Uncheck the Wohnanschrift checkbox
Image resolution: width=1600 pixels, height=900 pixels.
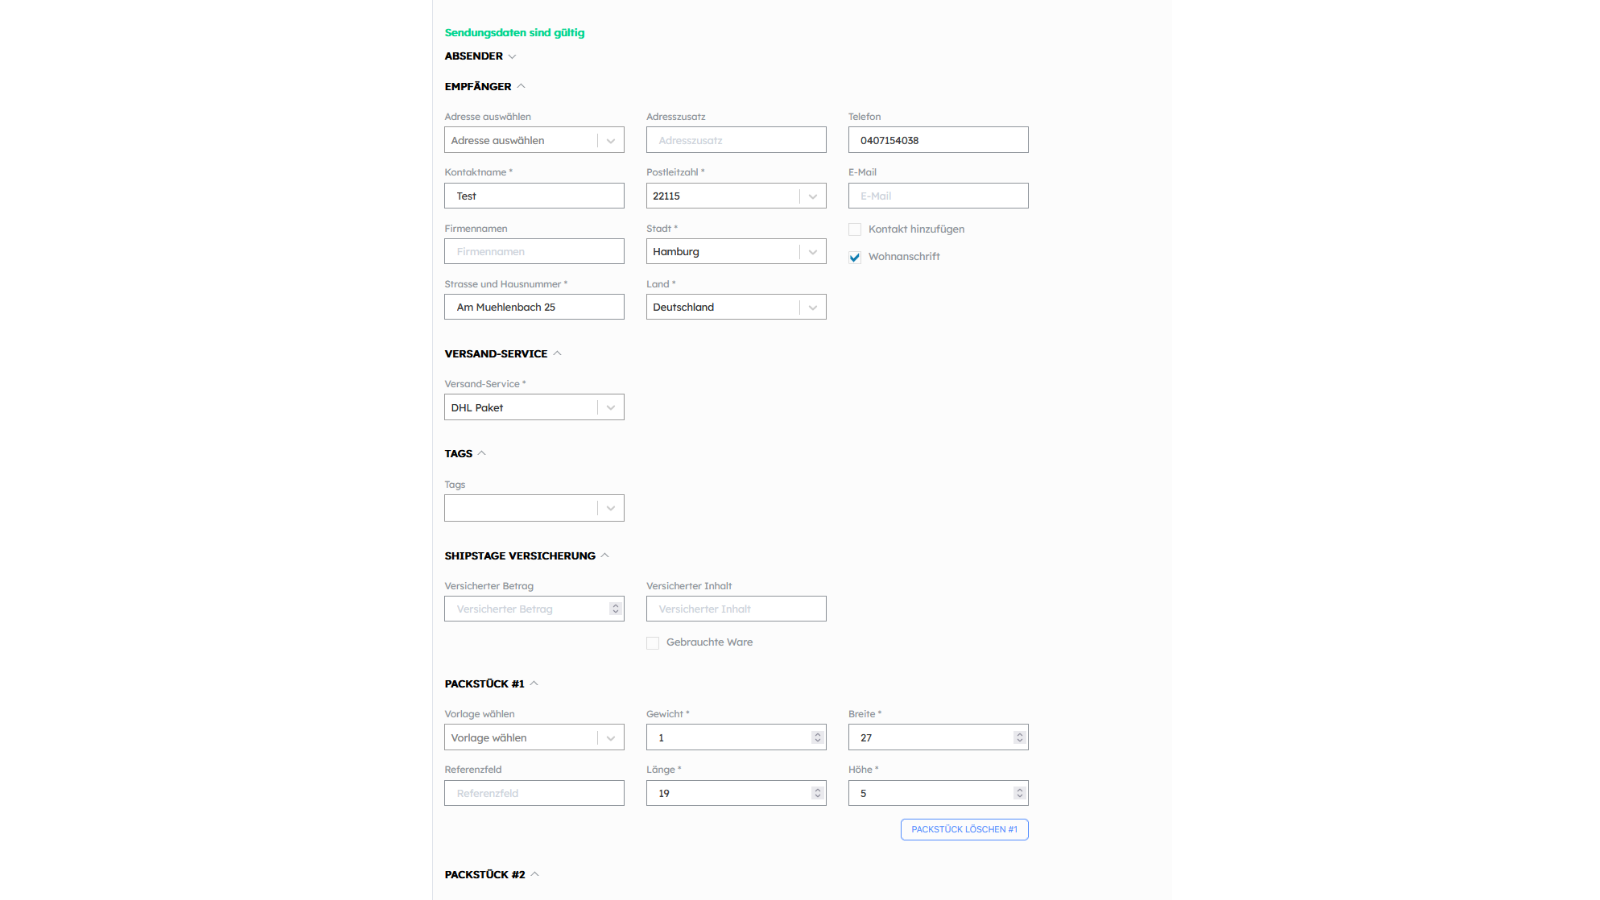(x=855, y=257)
